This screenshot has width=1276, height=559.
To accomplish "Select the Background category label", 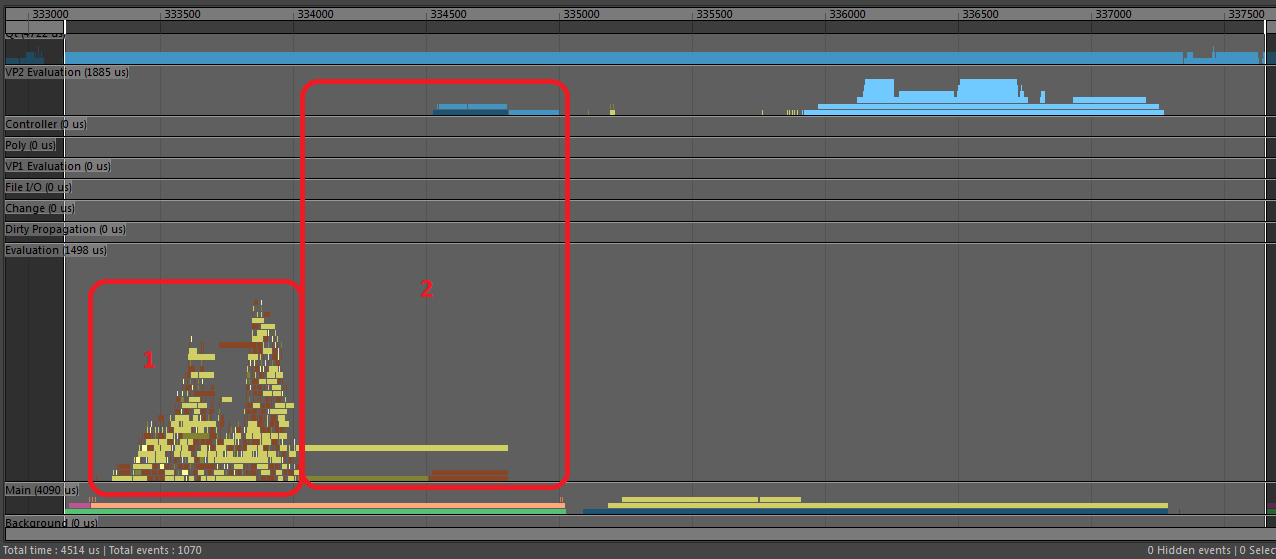I will [50, 523].
